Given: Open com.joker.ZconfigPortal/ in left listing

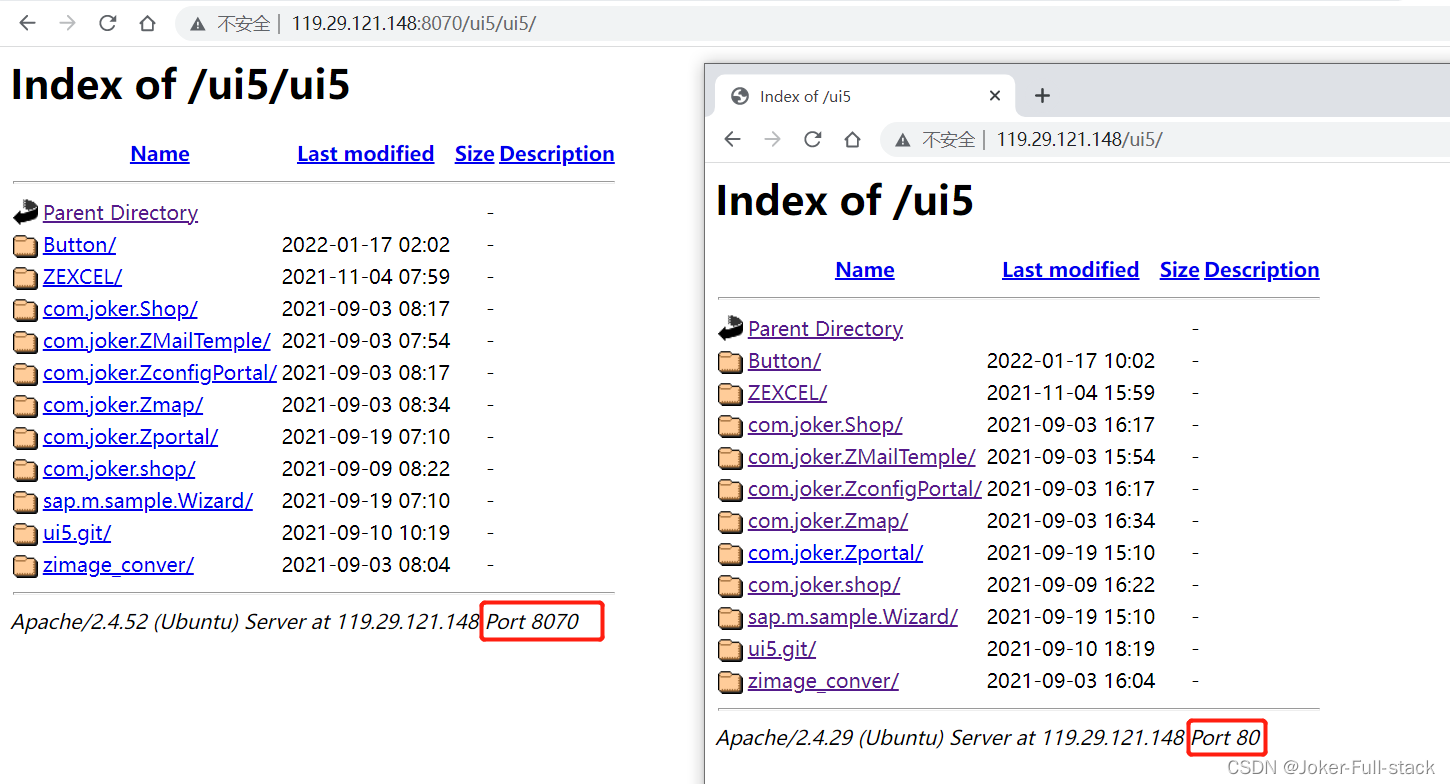Looking at the screenshot, I should pos(160,373).
